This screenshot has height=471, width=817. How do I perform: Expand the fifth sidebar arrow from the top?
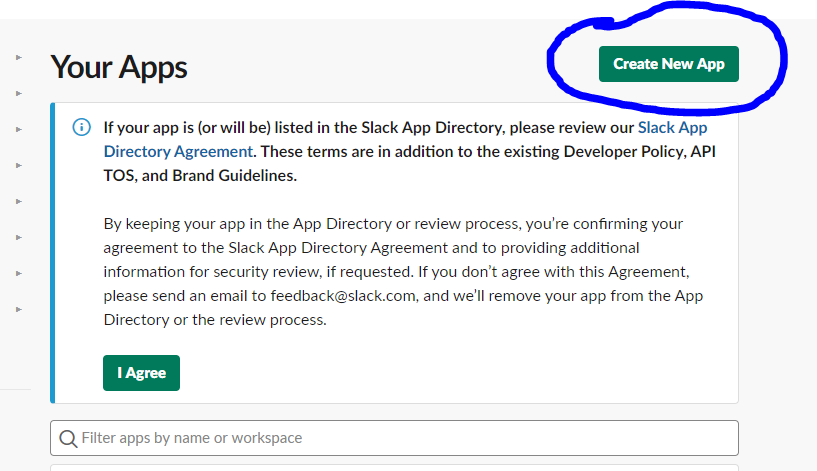[x=19, y=201]
